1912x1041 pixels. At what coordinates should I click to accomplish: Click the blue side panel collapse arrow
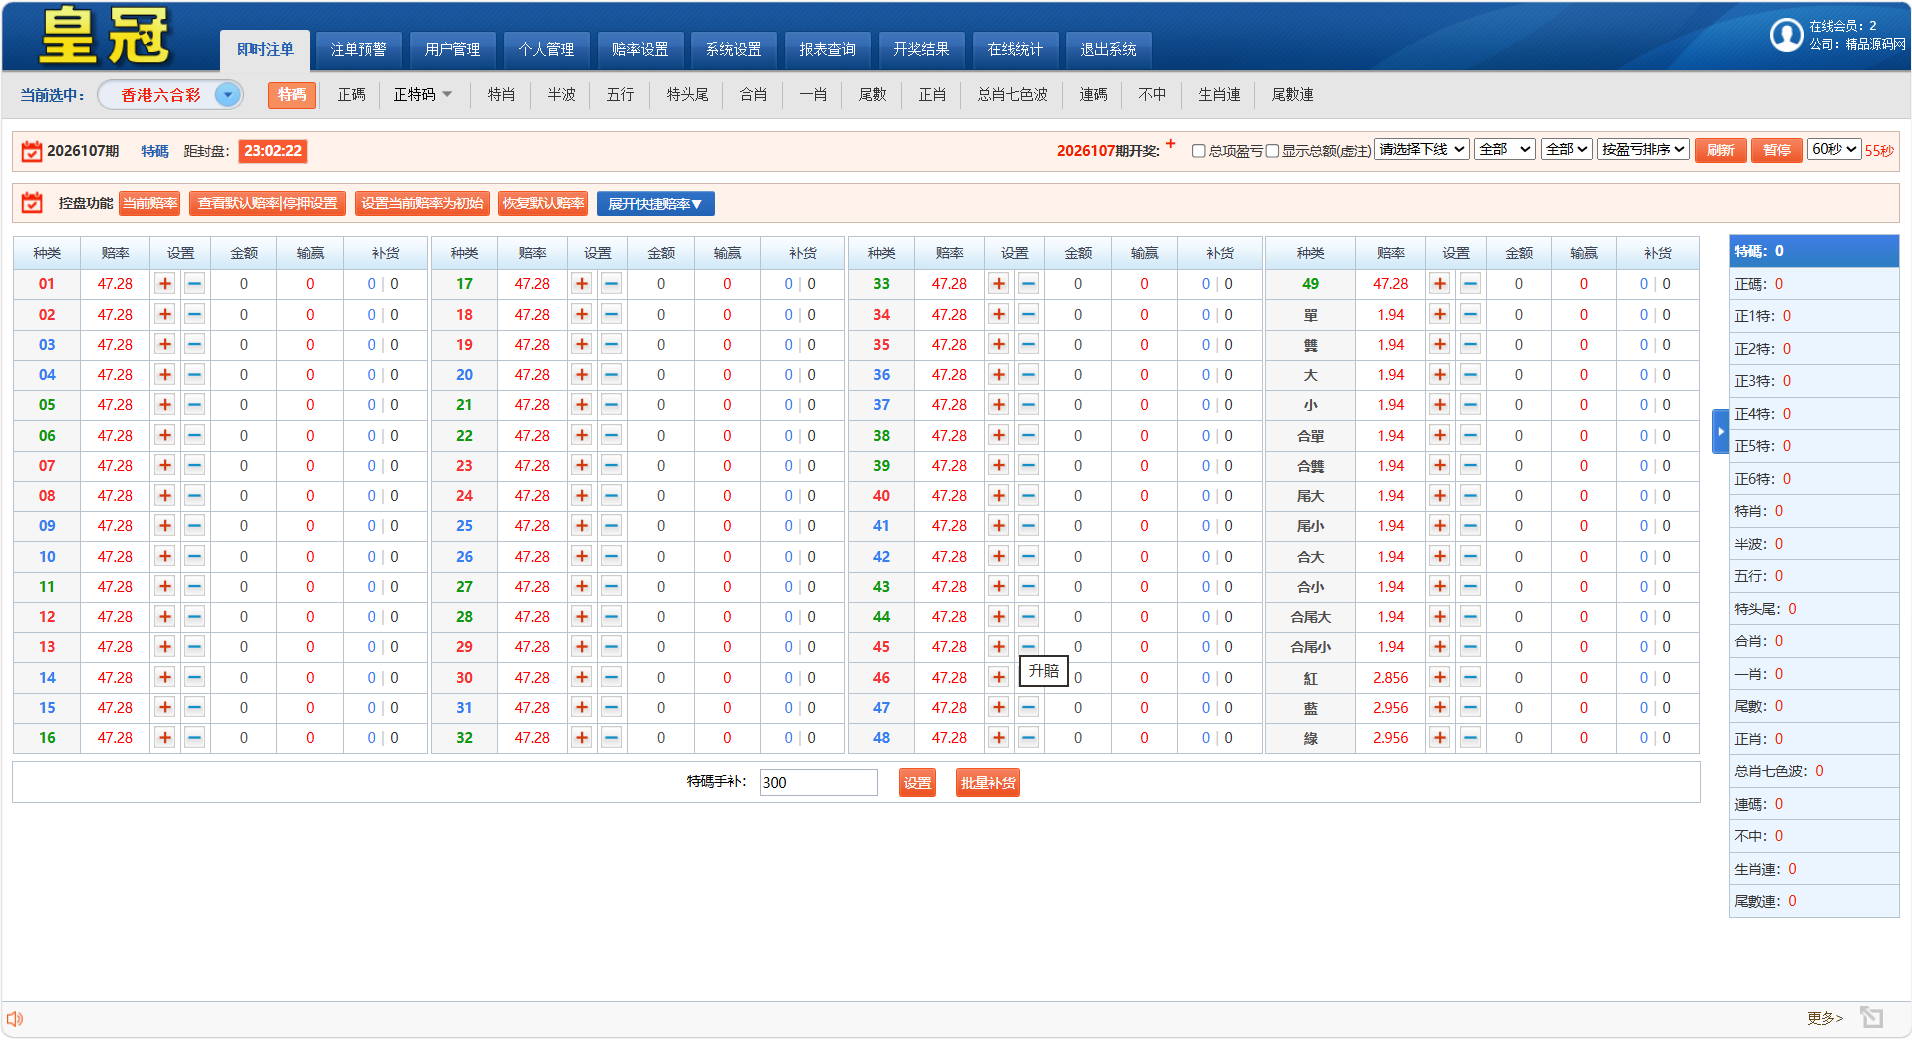point(1720,431)
